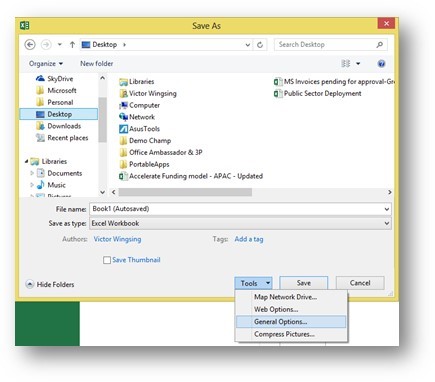Screen dimensions: 435x382
Task: Choose Web Options from Tools menu
Action: [x=291, y=309]
